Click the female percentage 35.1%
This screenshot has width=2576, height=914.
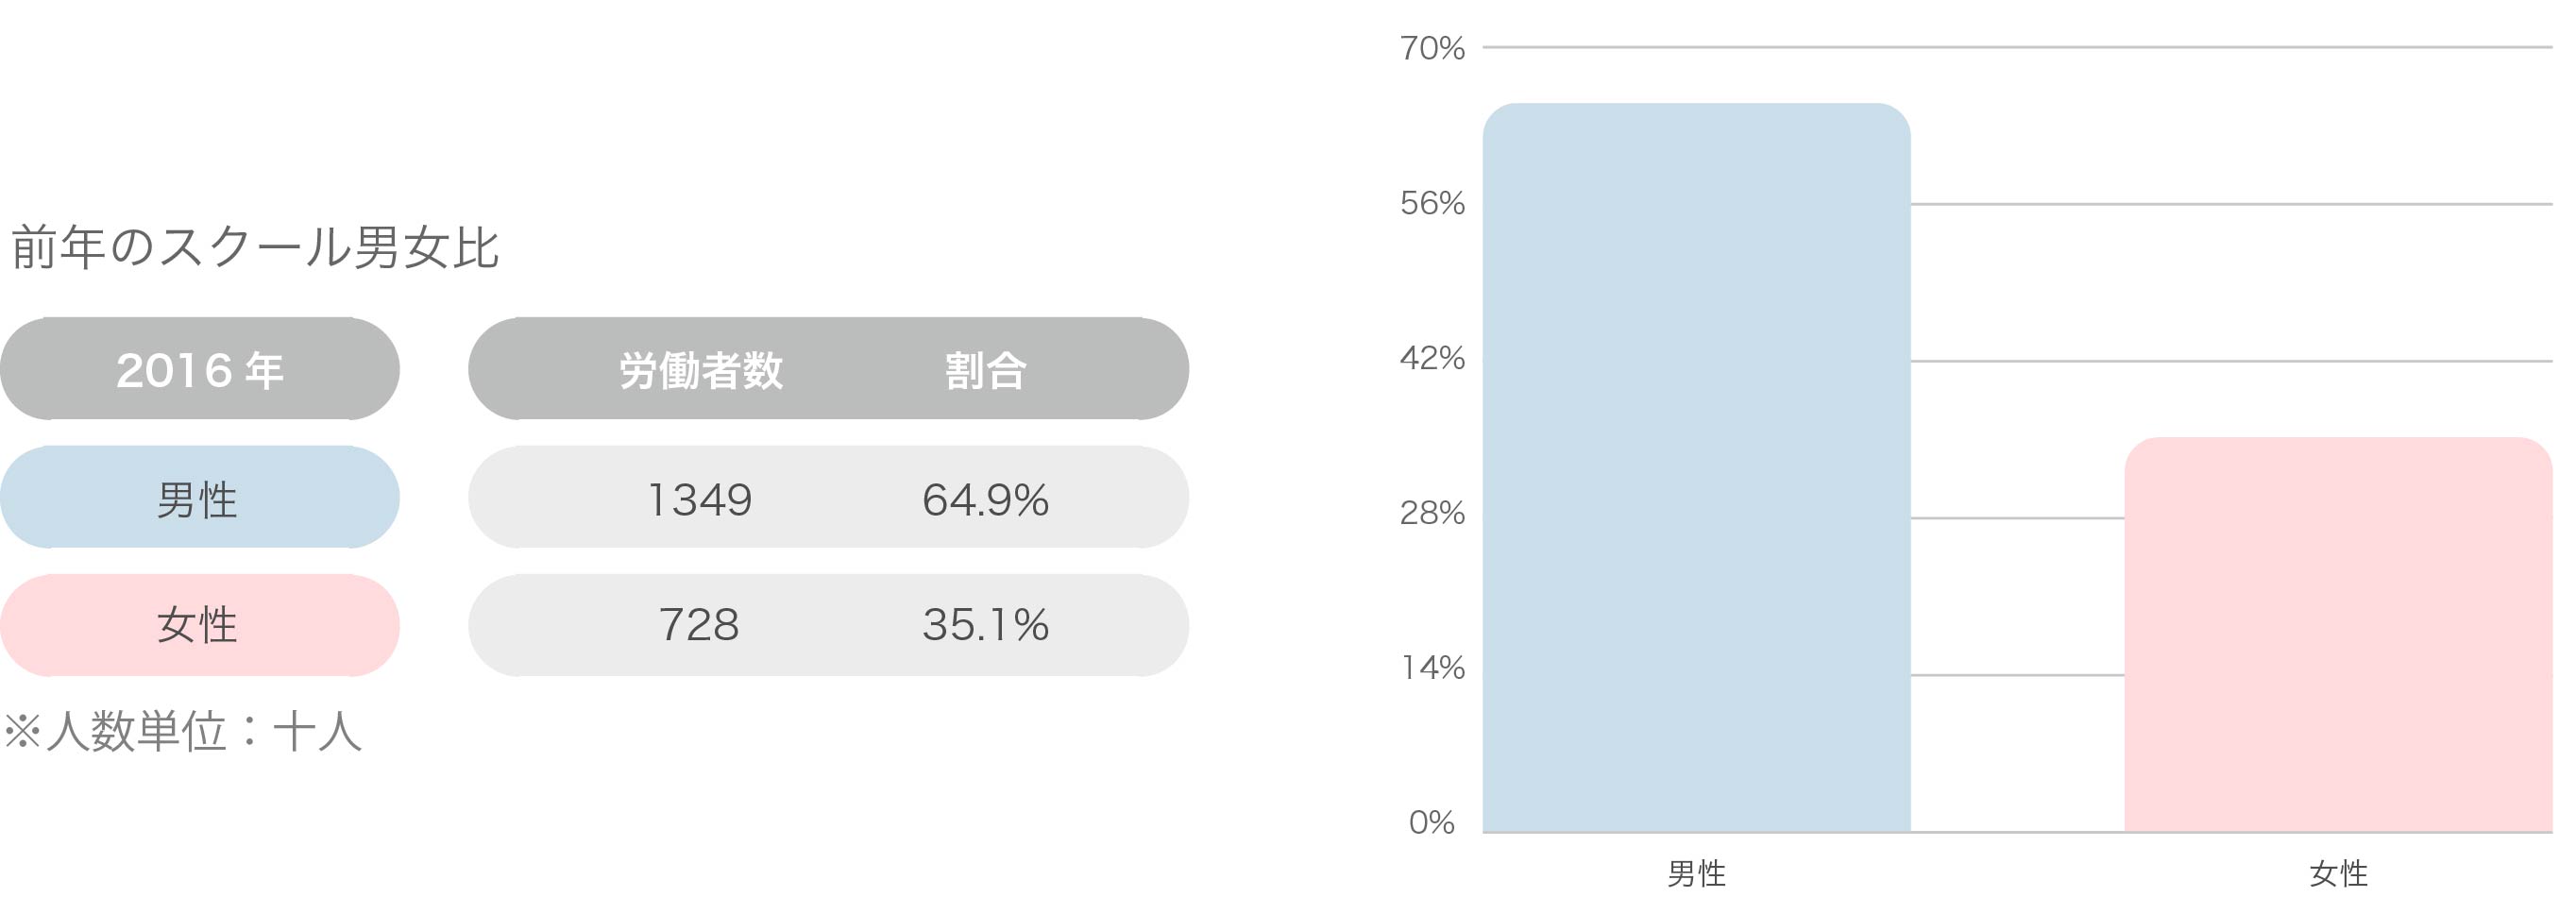[x=985, y=625]
